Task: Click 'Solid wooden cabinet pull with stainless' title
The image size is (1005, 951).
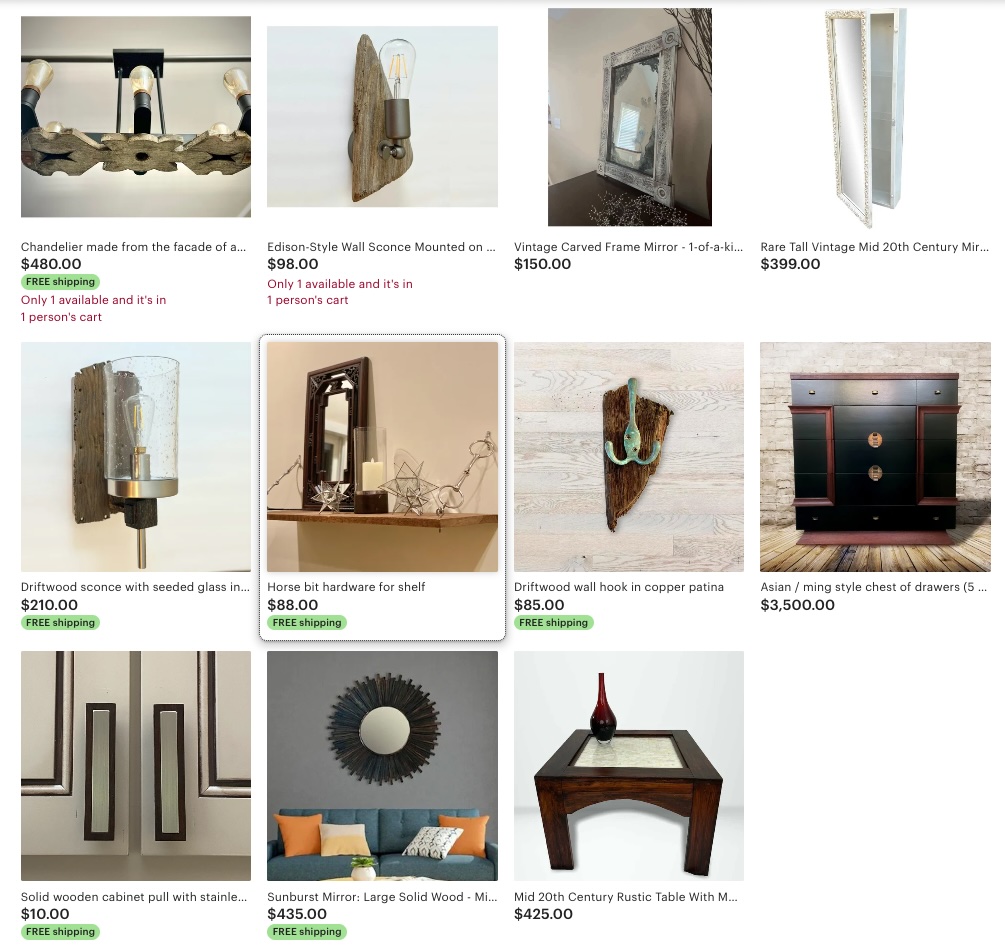Action: tap(134, 897)
